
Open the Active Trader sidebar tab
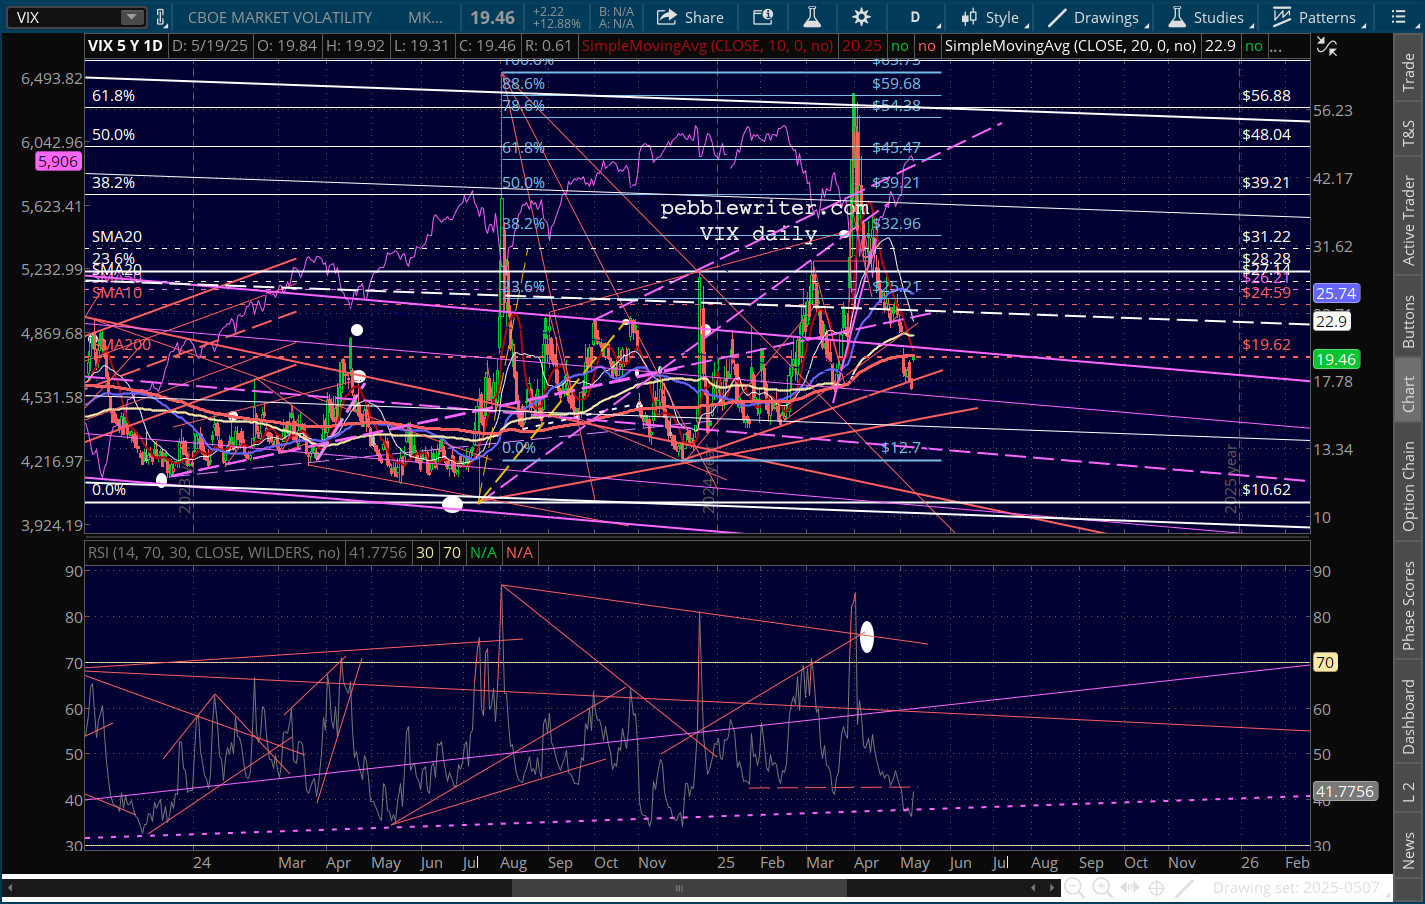pos(1409,220)
